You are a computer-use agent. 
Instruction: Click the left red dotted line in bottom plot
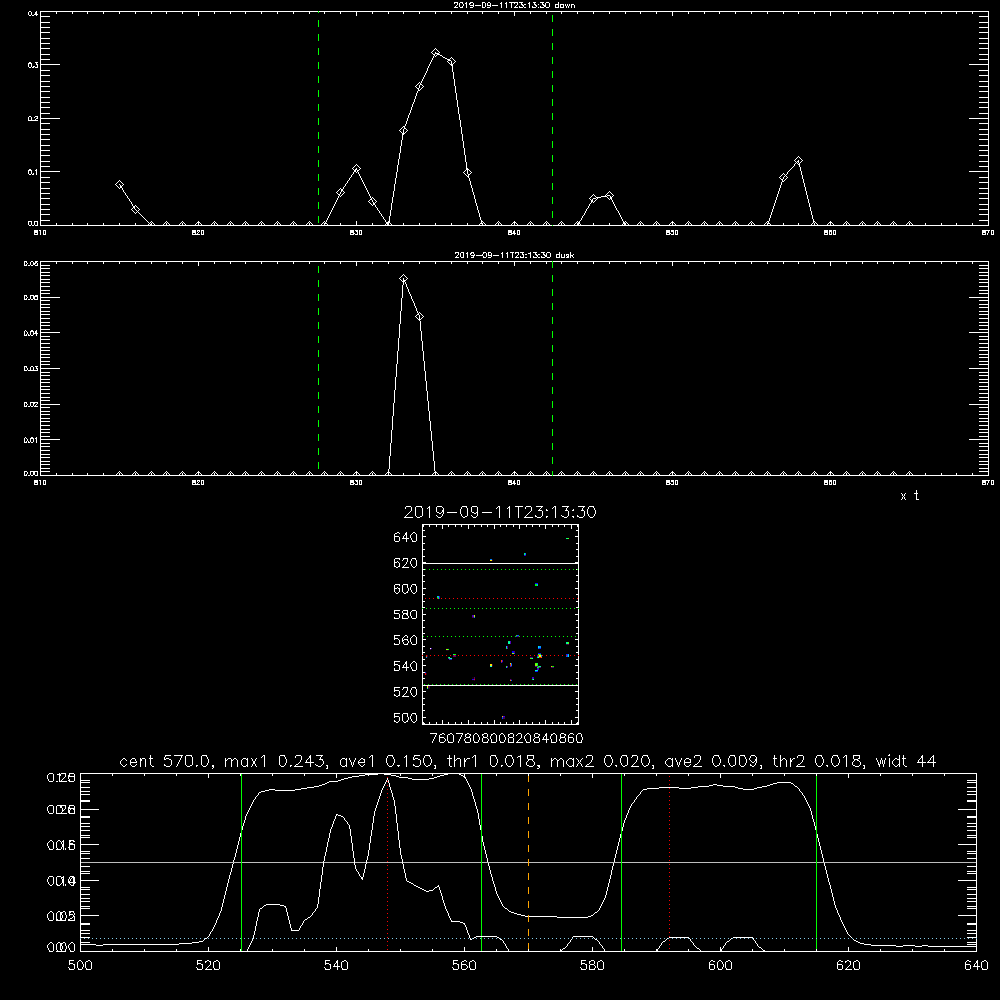click(x=388, y=862)
